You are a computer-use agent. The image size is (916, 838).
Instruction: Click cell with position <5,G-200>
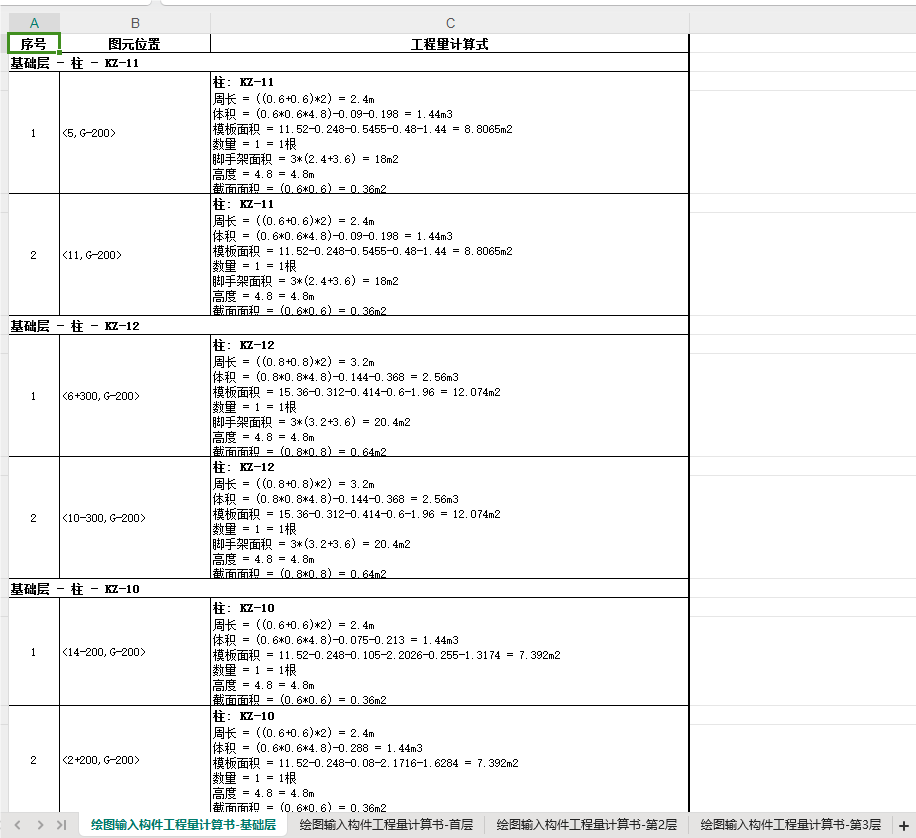pos(135,133)
